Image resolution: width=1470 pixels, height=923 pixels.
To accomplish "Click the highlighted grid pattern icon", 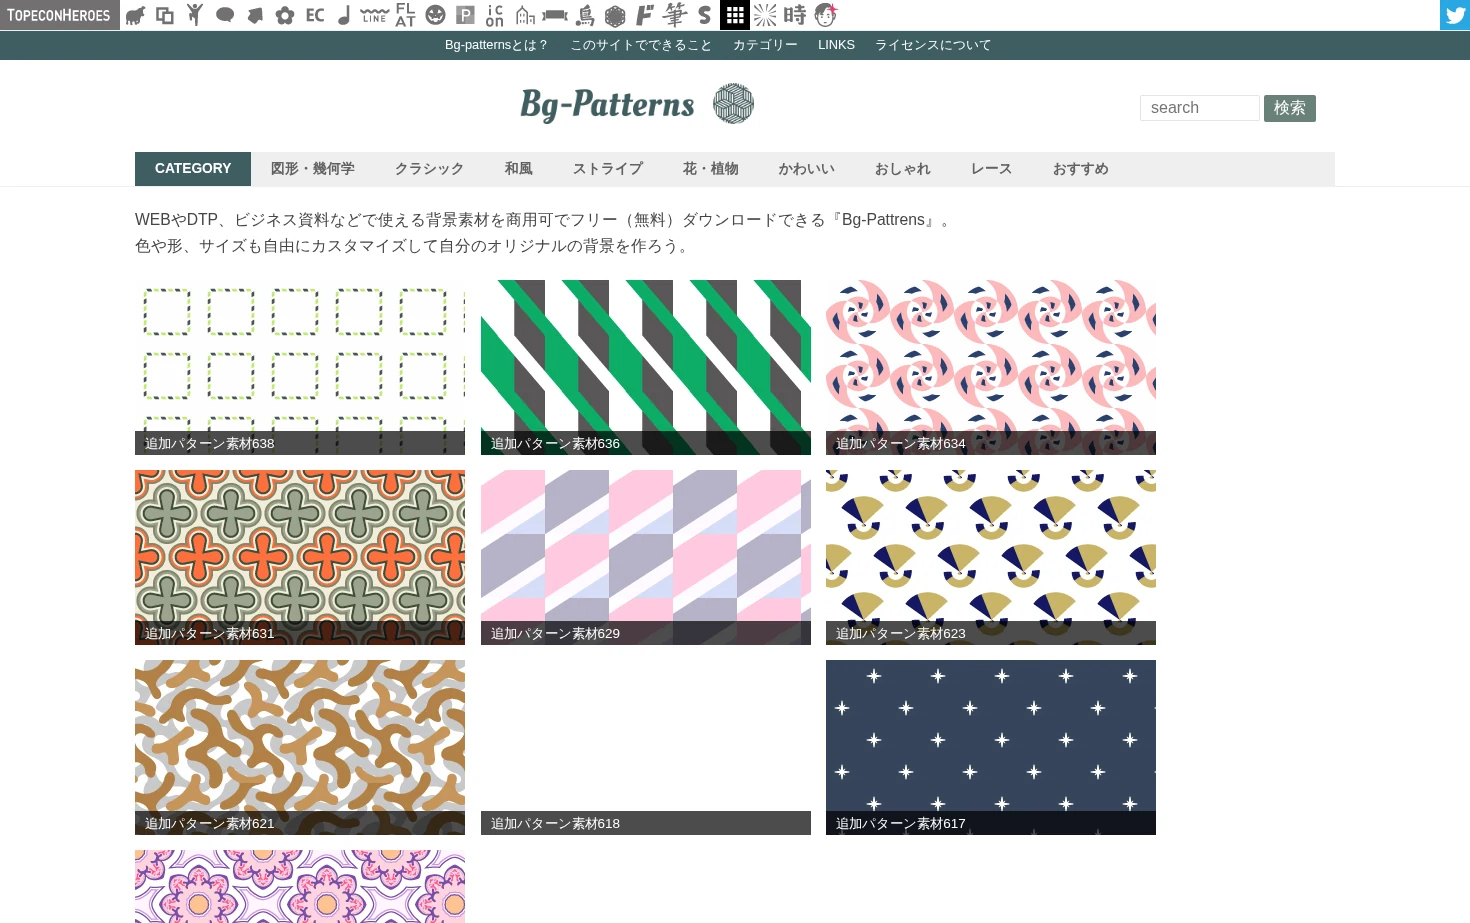I will [x=735, y=15].
